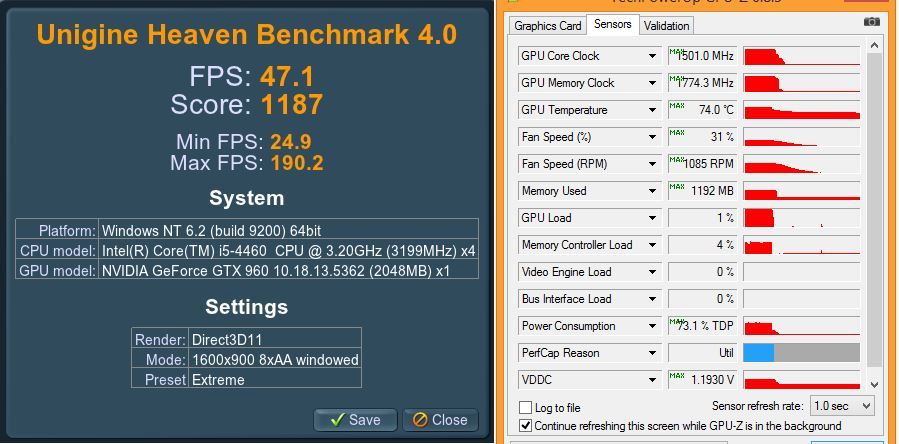Open the Sensor refresh rate dropdown

[842, 406]
